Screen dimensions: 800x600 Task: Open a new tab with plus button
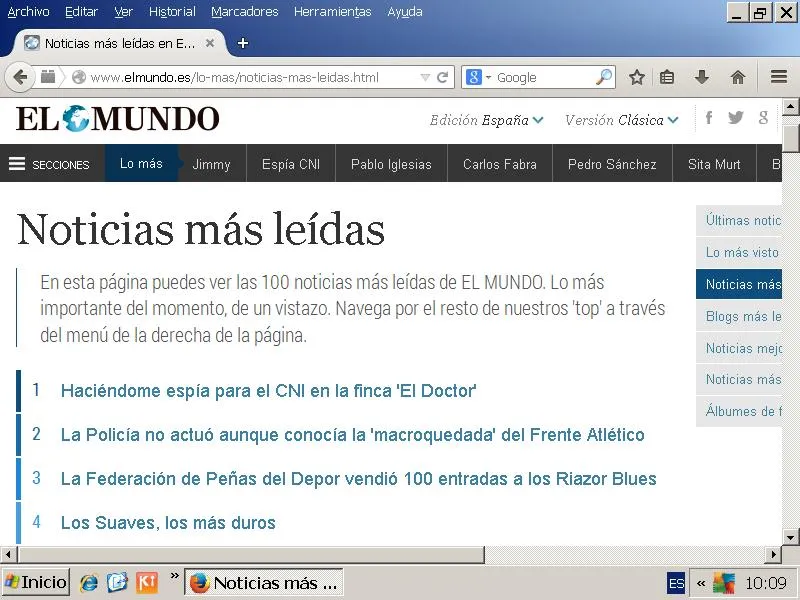click(243, 43)
